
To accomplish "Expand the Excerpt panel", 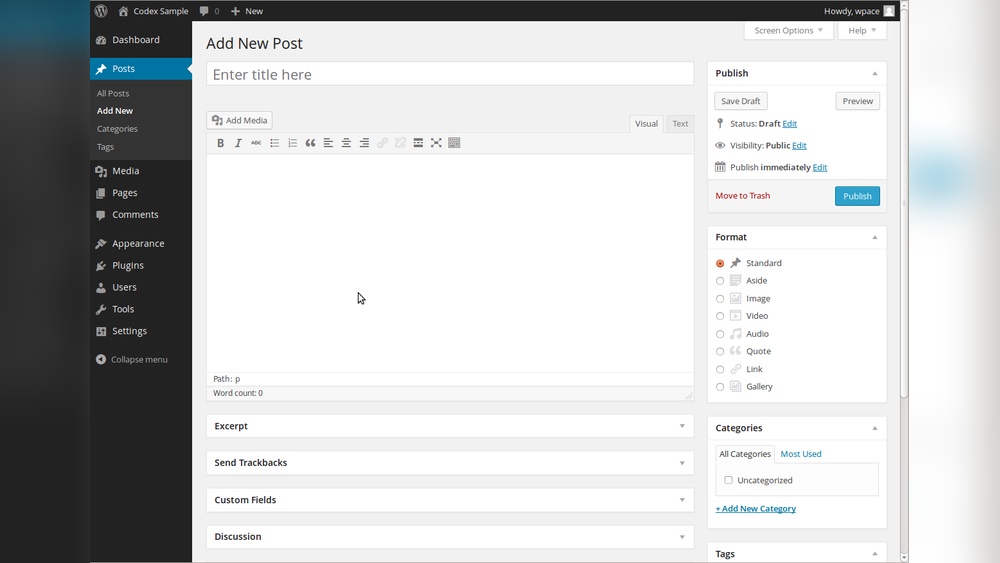I will click(x=682, y=426).
